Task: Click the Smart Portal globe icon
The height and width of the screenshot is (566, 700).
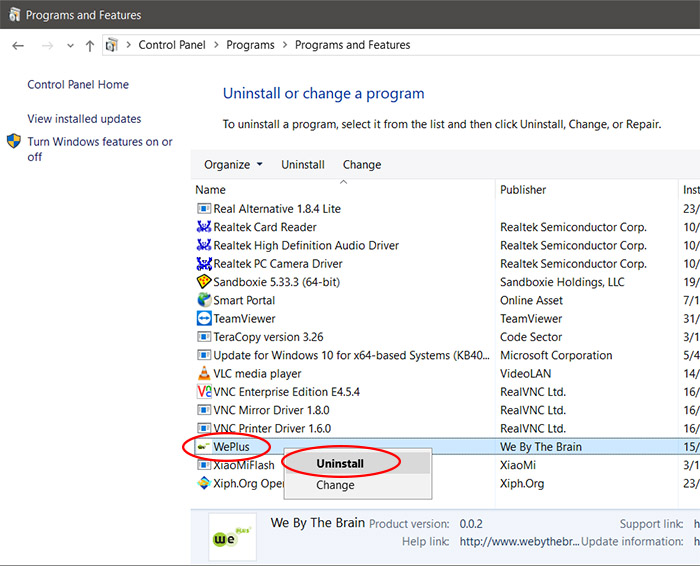Action: point(204,300)
